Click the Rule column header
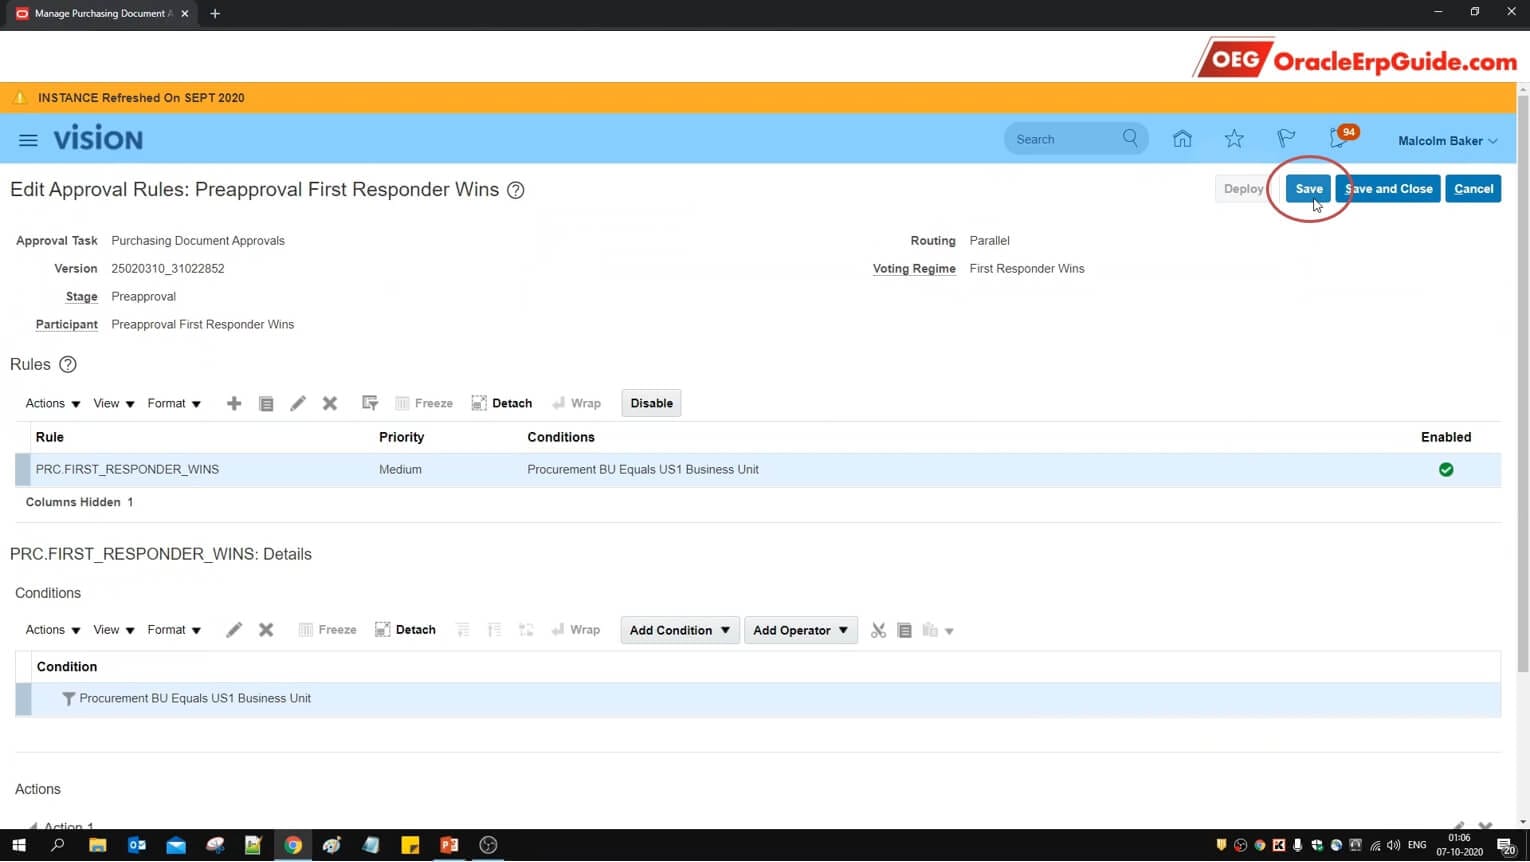Image resolution: width=1530 pixels, height=862 pixels. coord(49,437)
